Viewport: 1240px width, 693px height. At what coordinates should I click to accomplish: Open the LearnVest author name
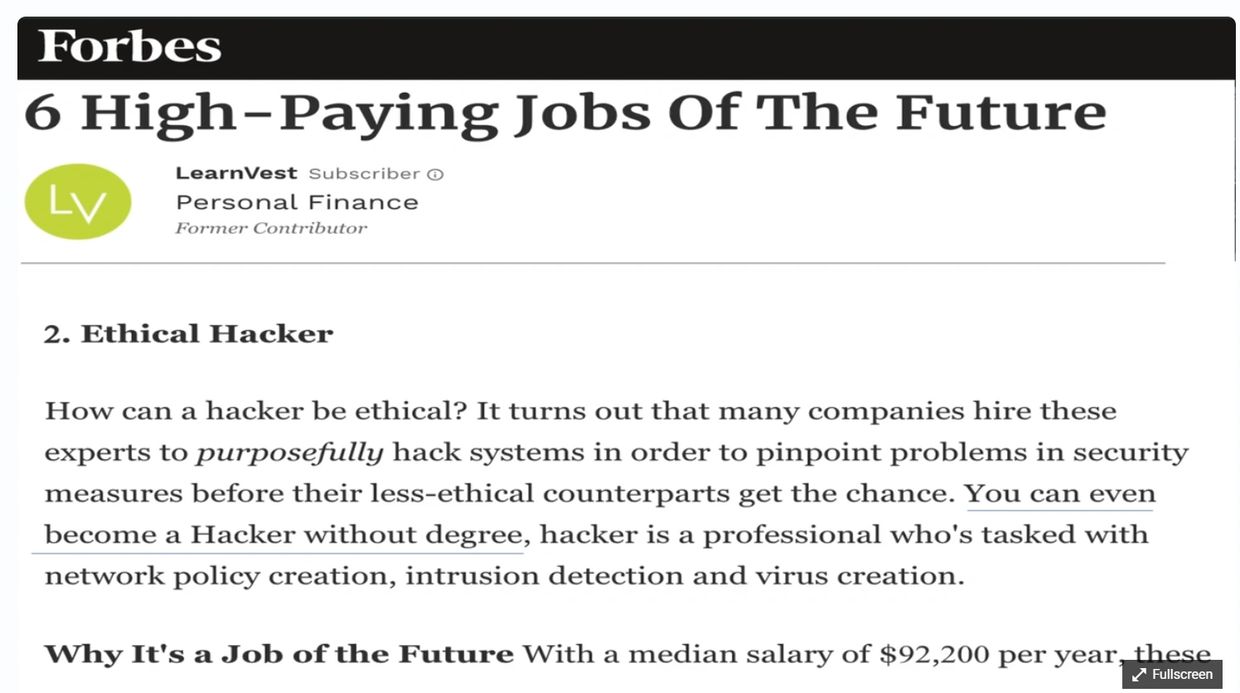point(236,173)
